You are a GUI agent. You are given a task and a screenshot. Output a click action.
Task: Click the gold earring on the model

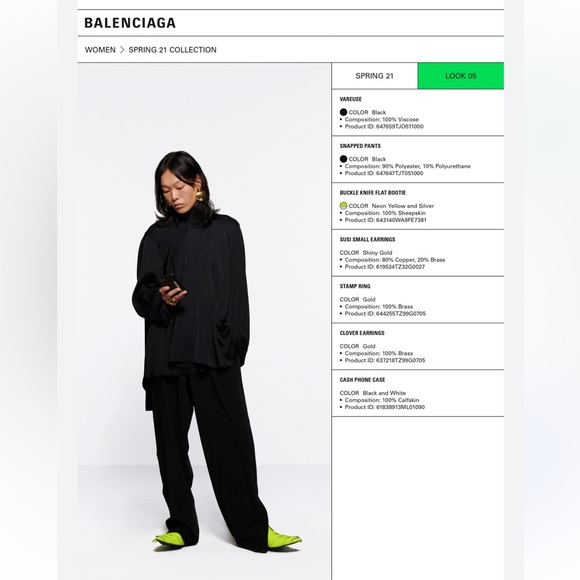[x=200, y=195]
